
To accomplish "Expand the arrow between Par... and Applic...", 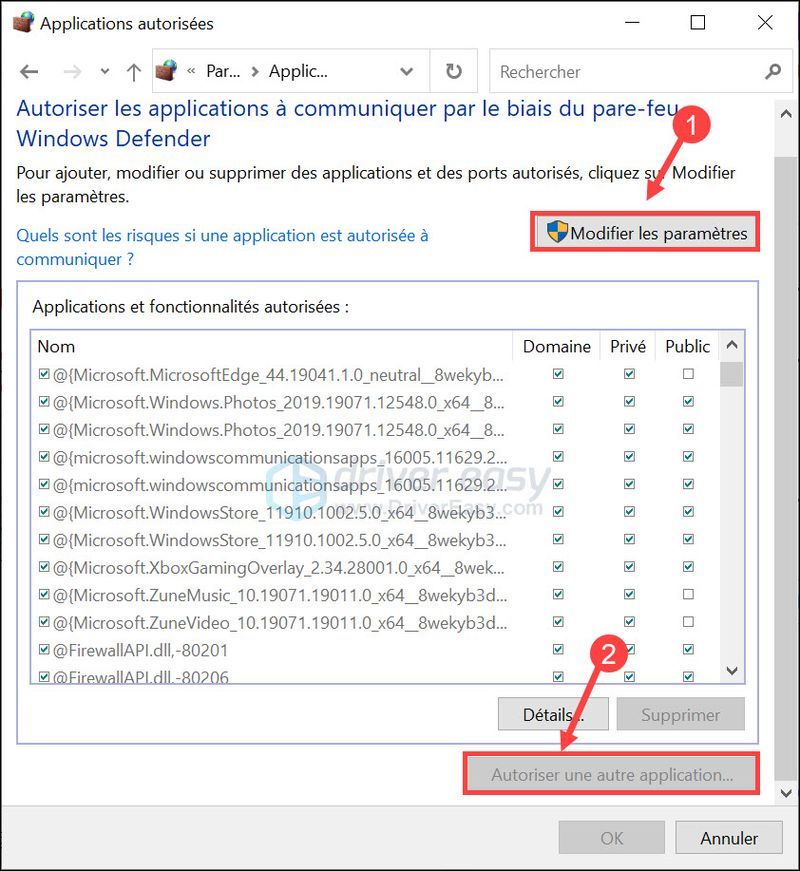I will point(255,72).
